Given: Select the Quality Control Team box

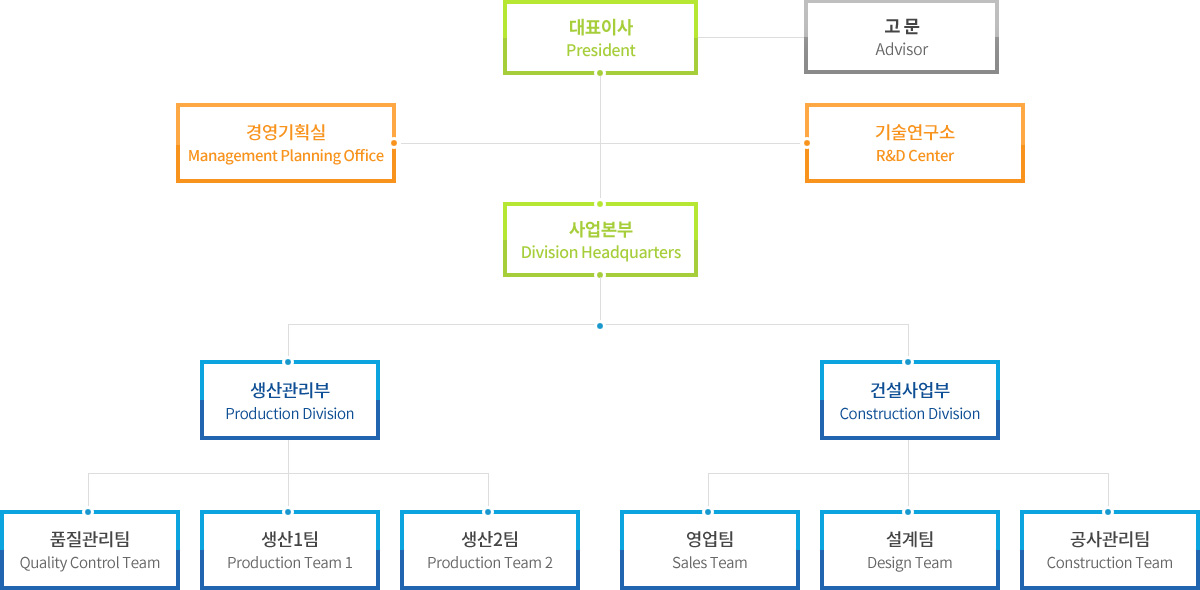Looking at the screenshot, I should (90, 550).
